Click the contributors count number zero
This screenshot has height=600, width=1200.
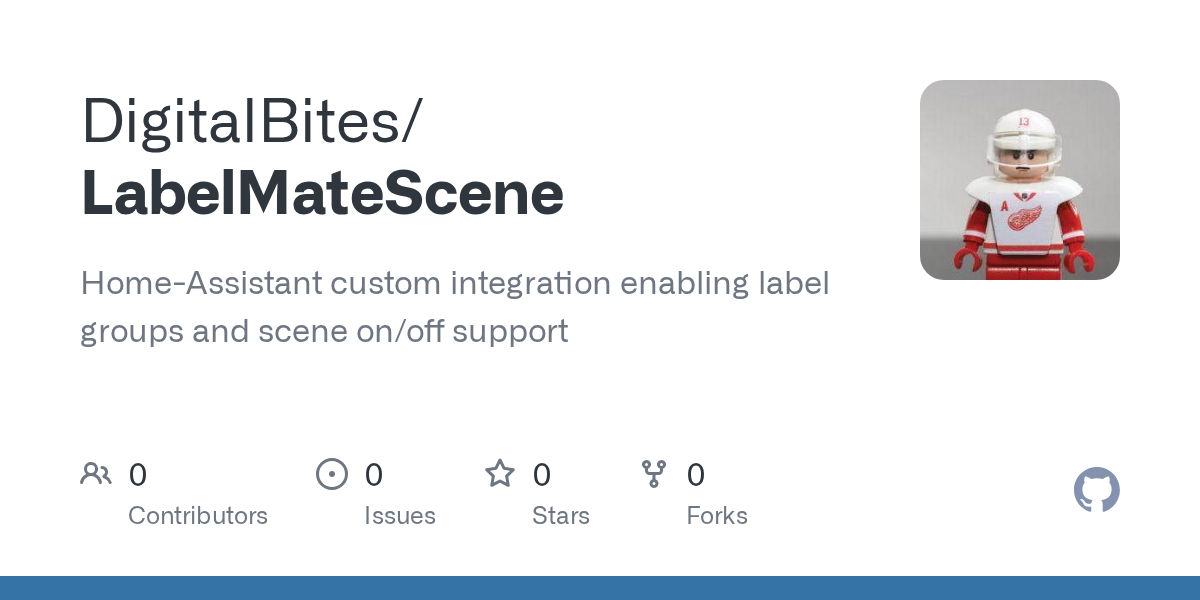point(138,475)
